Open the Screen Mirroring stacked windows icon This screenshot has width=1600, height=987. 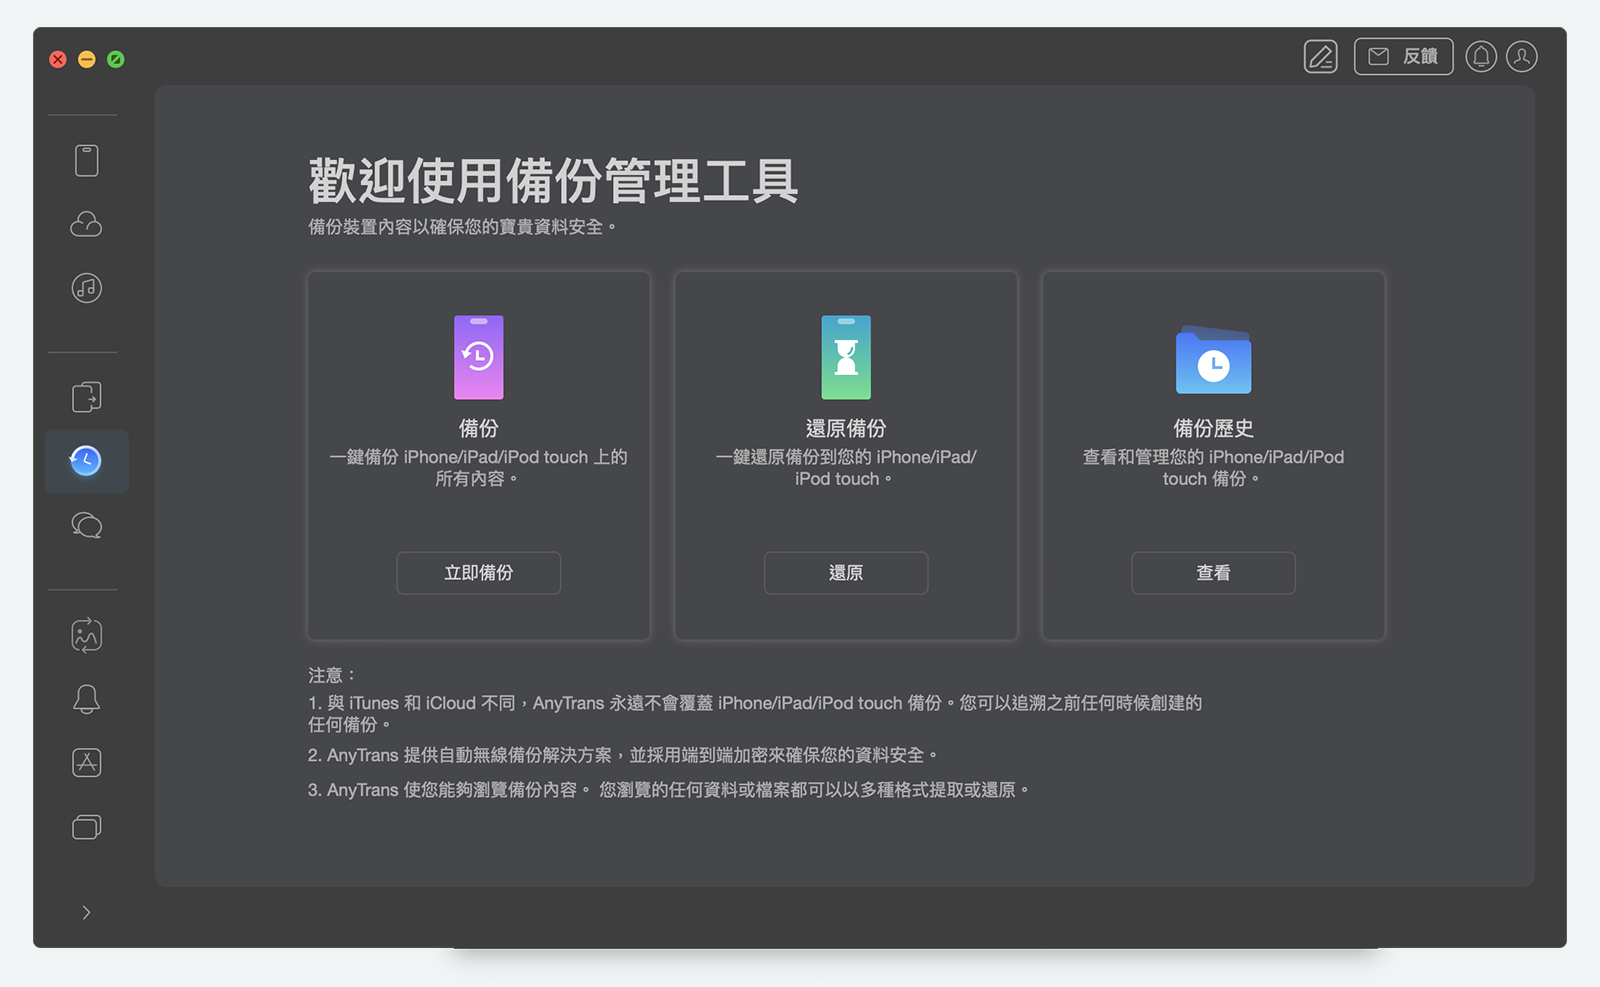point(87,827)
